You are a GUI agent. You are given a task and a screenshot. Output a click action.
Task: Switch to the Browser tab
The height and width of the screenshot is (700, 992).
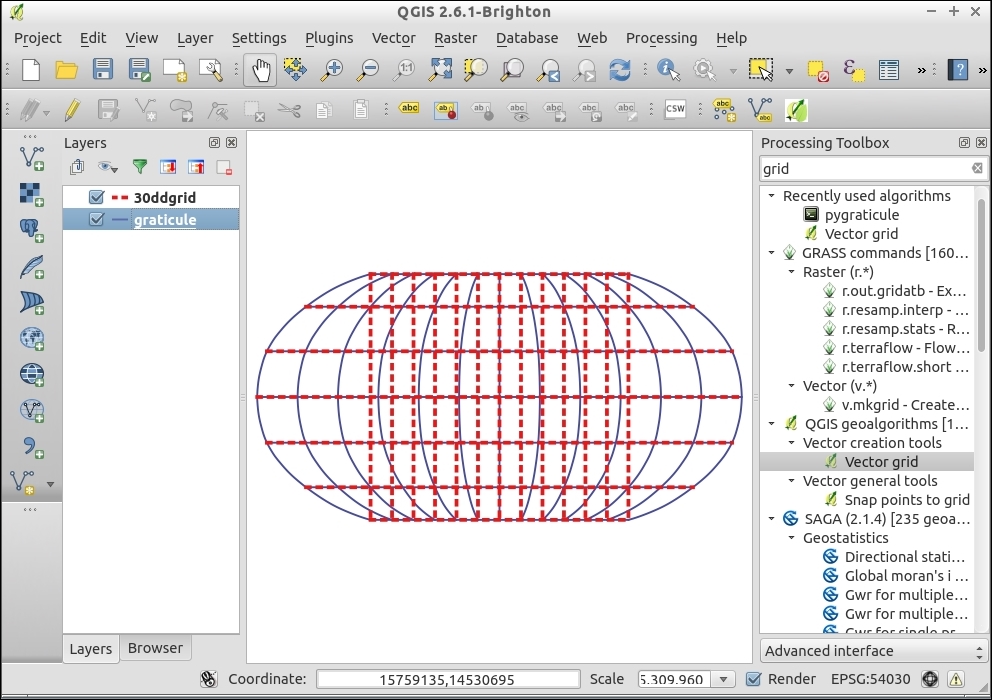pos(155,648)
